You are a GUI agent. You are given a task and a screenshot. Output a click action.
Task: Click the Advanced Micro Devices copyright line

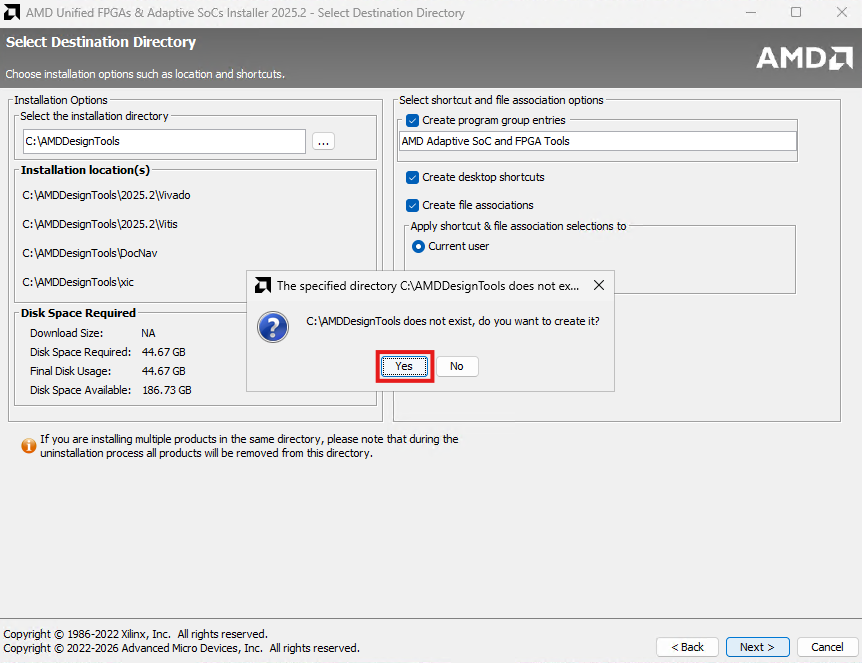pyautogui.click(x=182, y=648)
